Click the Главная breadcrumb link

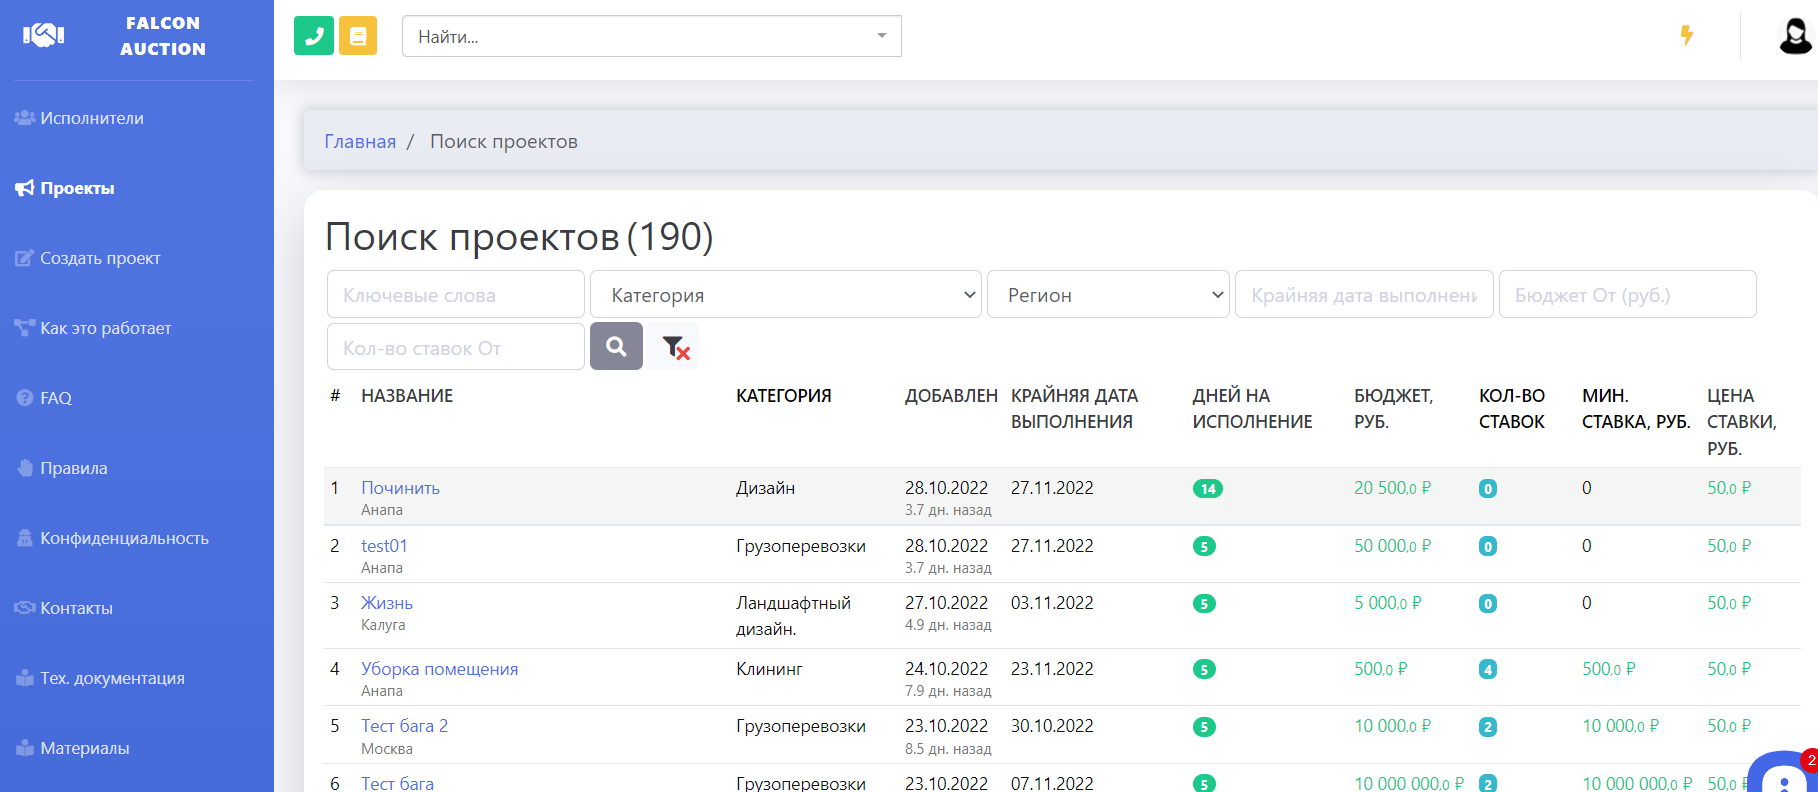[x=360, y=142]
